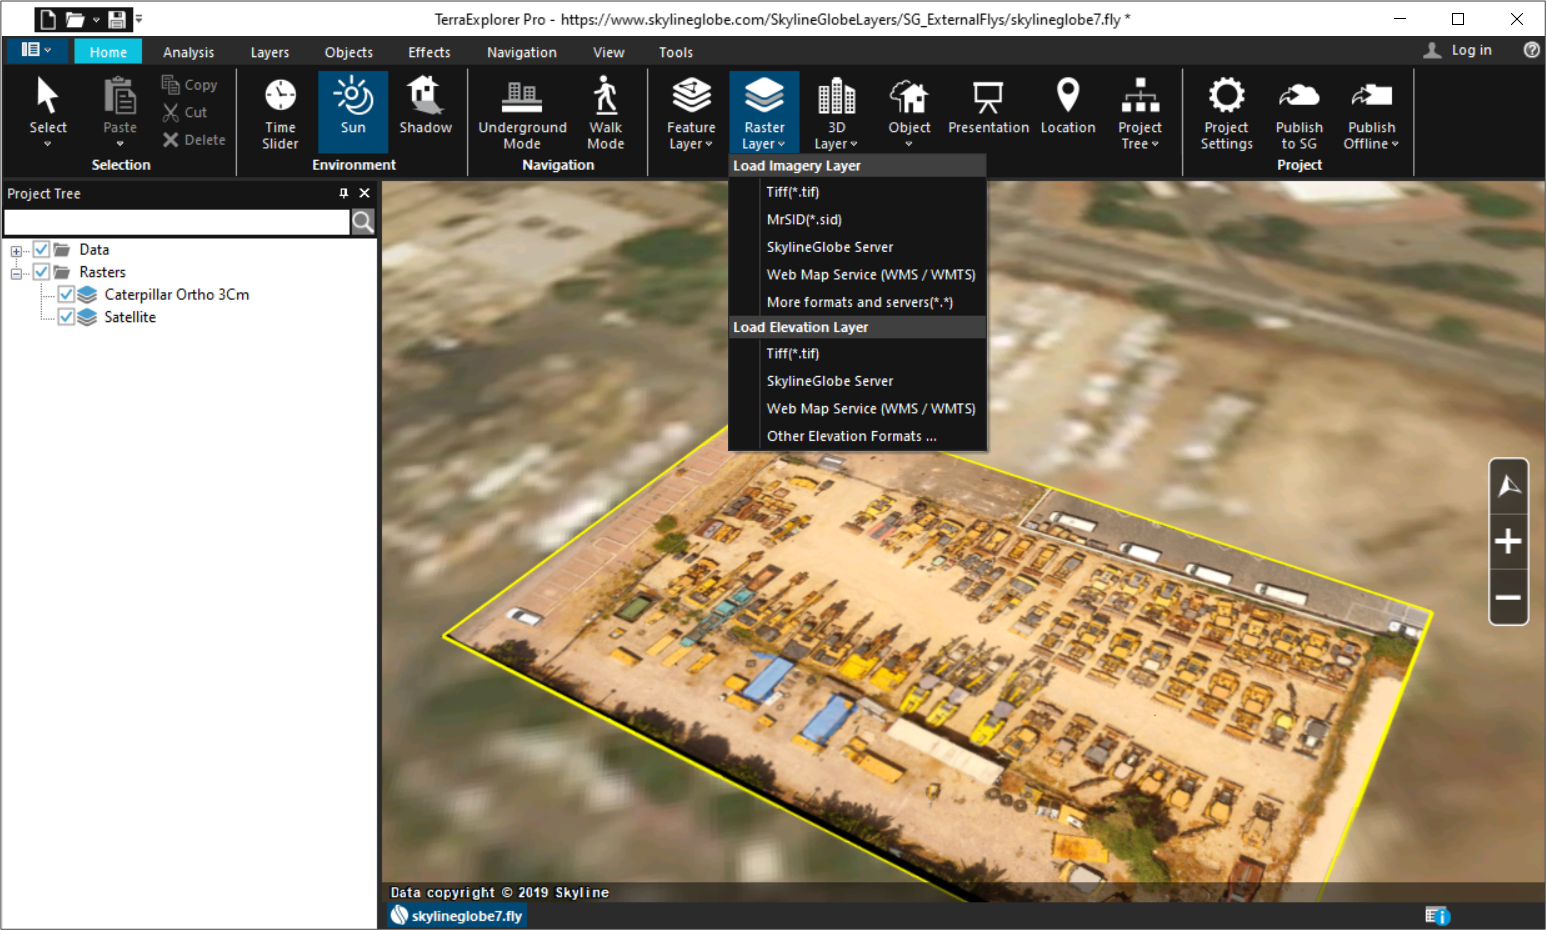
Task: Open the Feature Layer dropdown
Action: click(691, 112)
